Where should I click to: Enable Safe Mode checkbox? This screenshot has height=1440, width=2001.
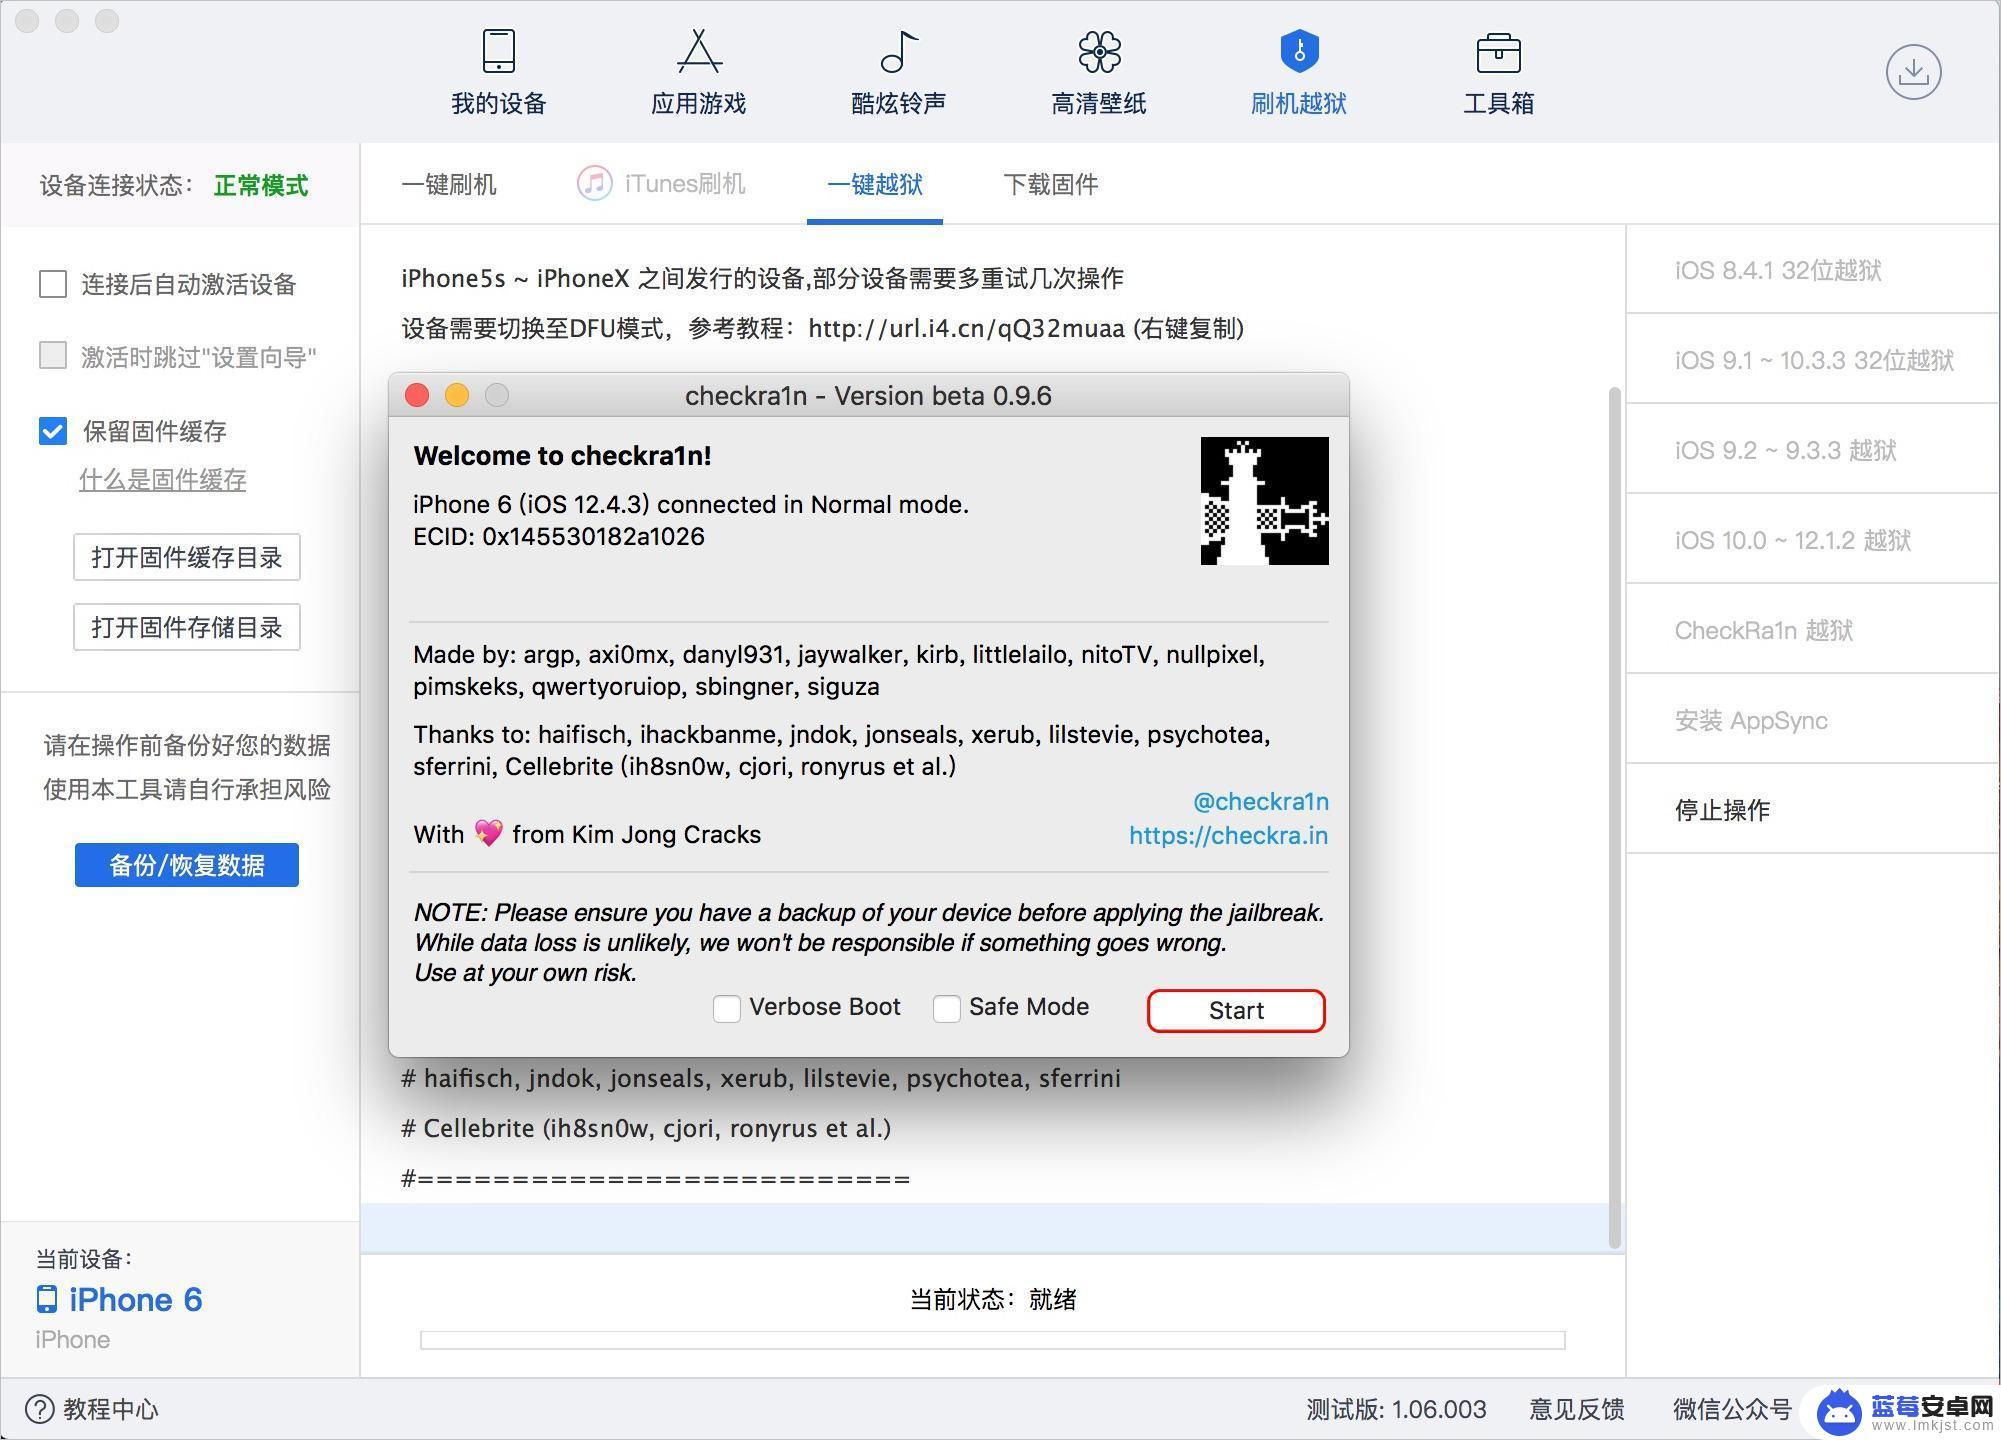946,1008
